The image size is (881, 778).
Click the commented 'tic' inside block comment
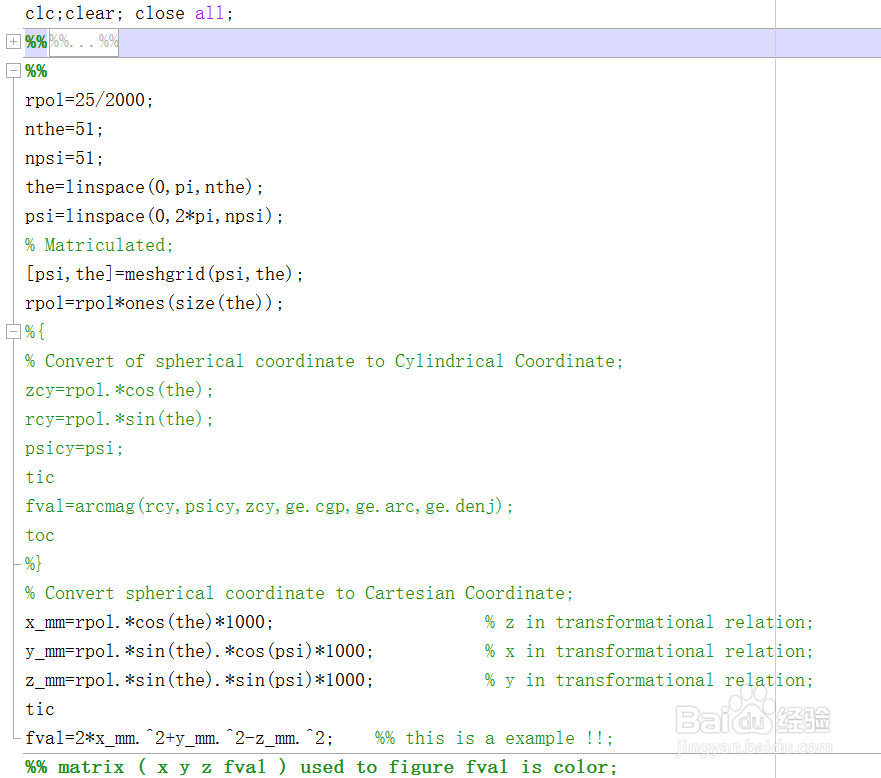[40, 477]
